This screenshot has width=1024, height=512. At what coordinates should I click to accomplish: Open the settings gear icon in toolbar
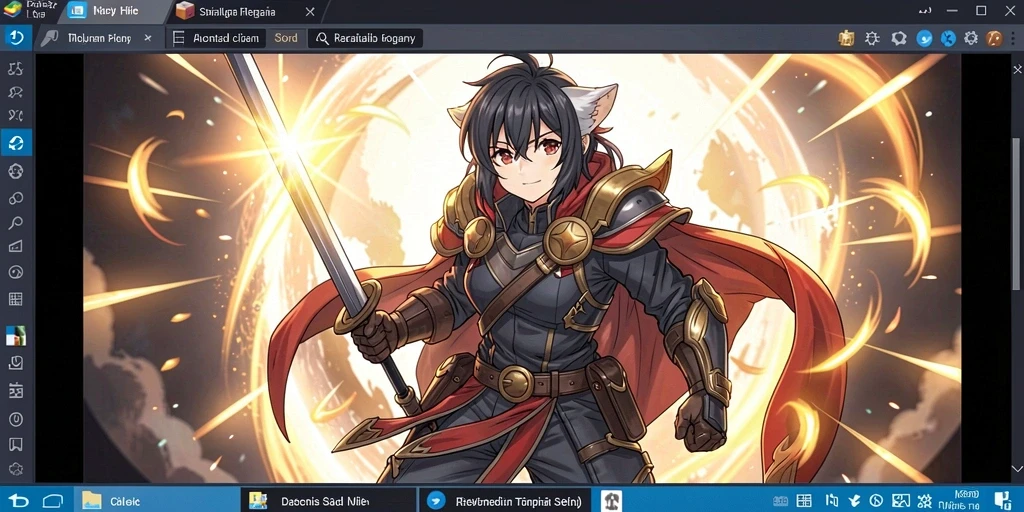[970, 38]
